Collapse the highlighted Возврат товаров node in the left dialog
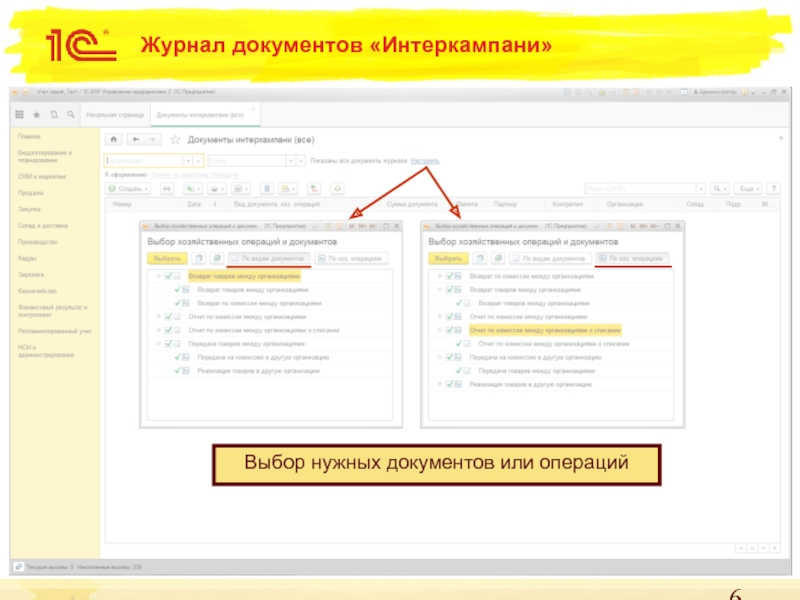Viewport: 800px width, 600px height. pyautogui.click(x=159, y=276)
